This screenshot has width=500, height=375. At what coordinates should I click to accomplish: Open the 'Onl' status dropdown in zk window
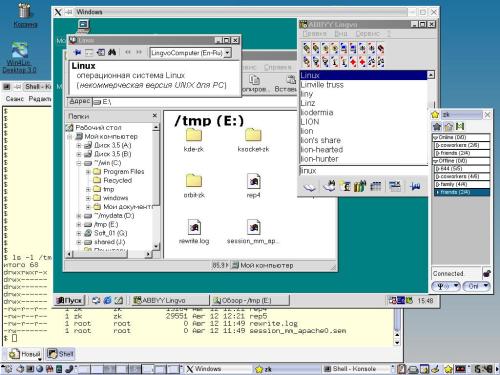(477, 286)
